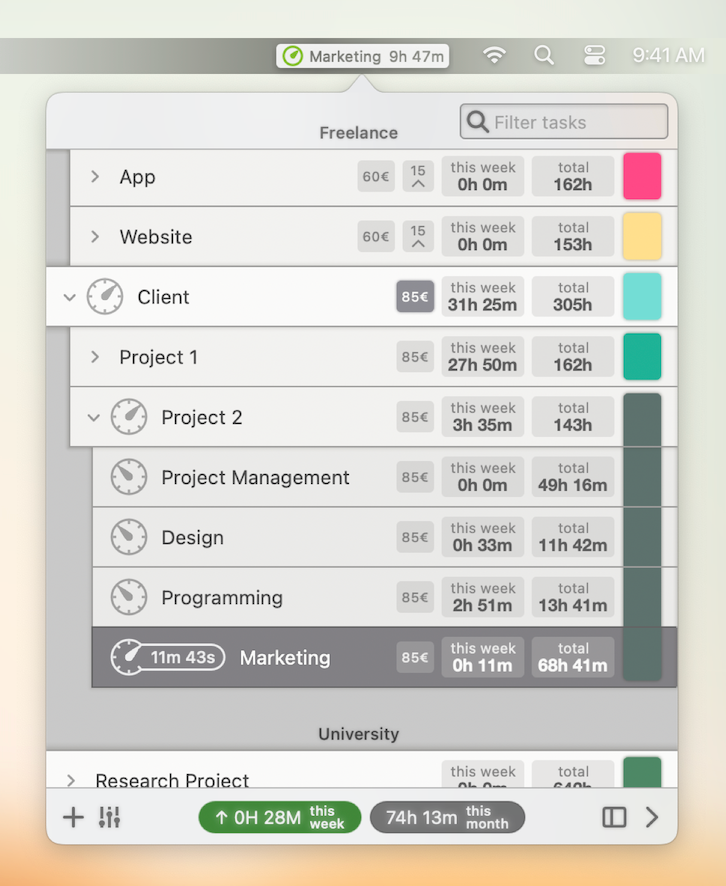This screenshot has width=726, height=886.
Task: Click the pink color swatch for App
Action: 642,177
